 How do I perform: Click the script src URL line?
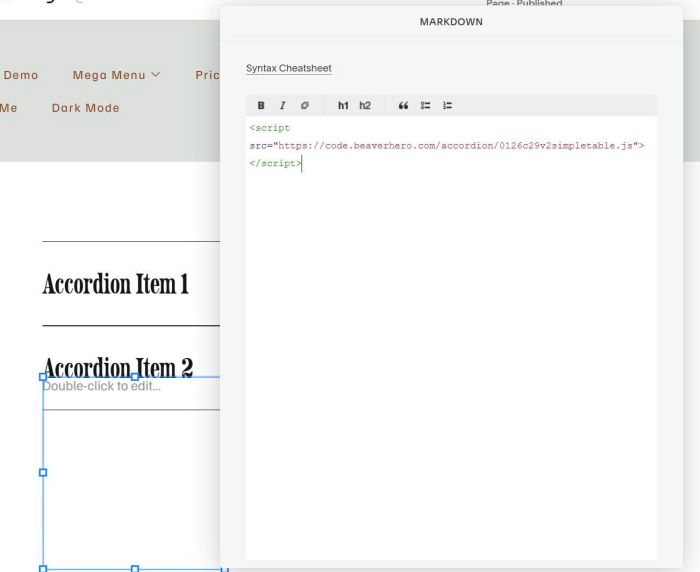[447, 146]
